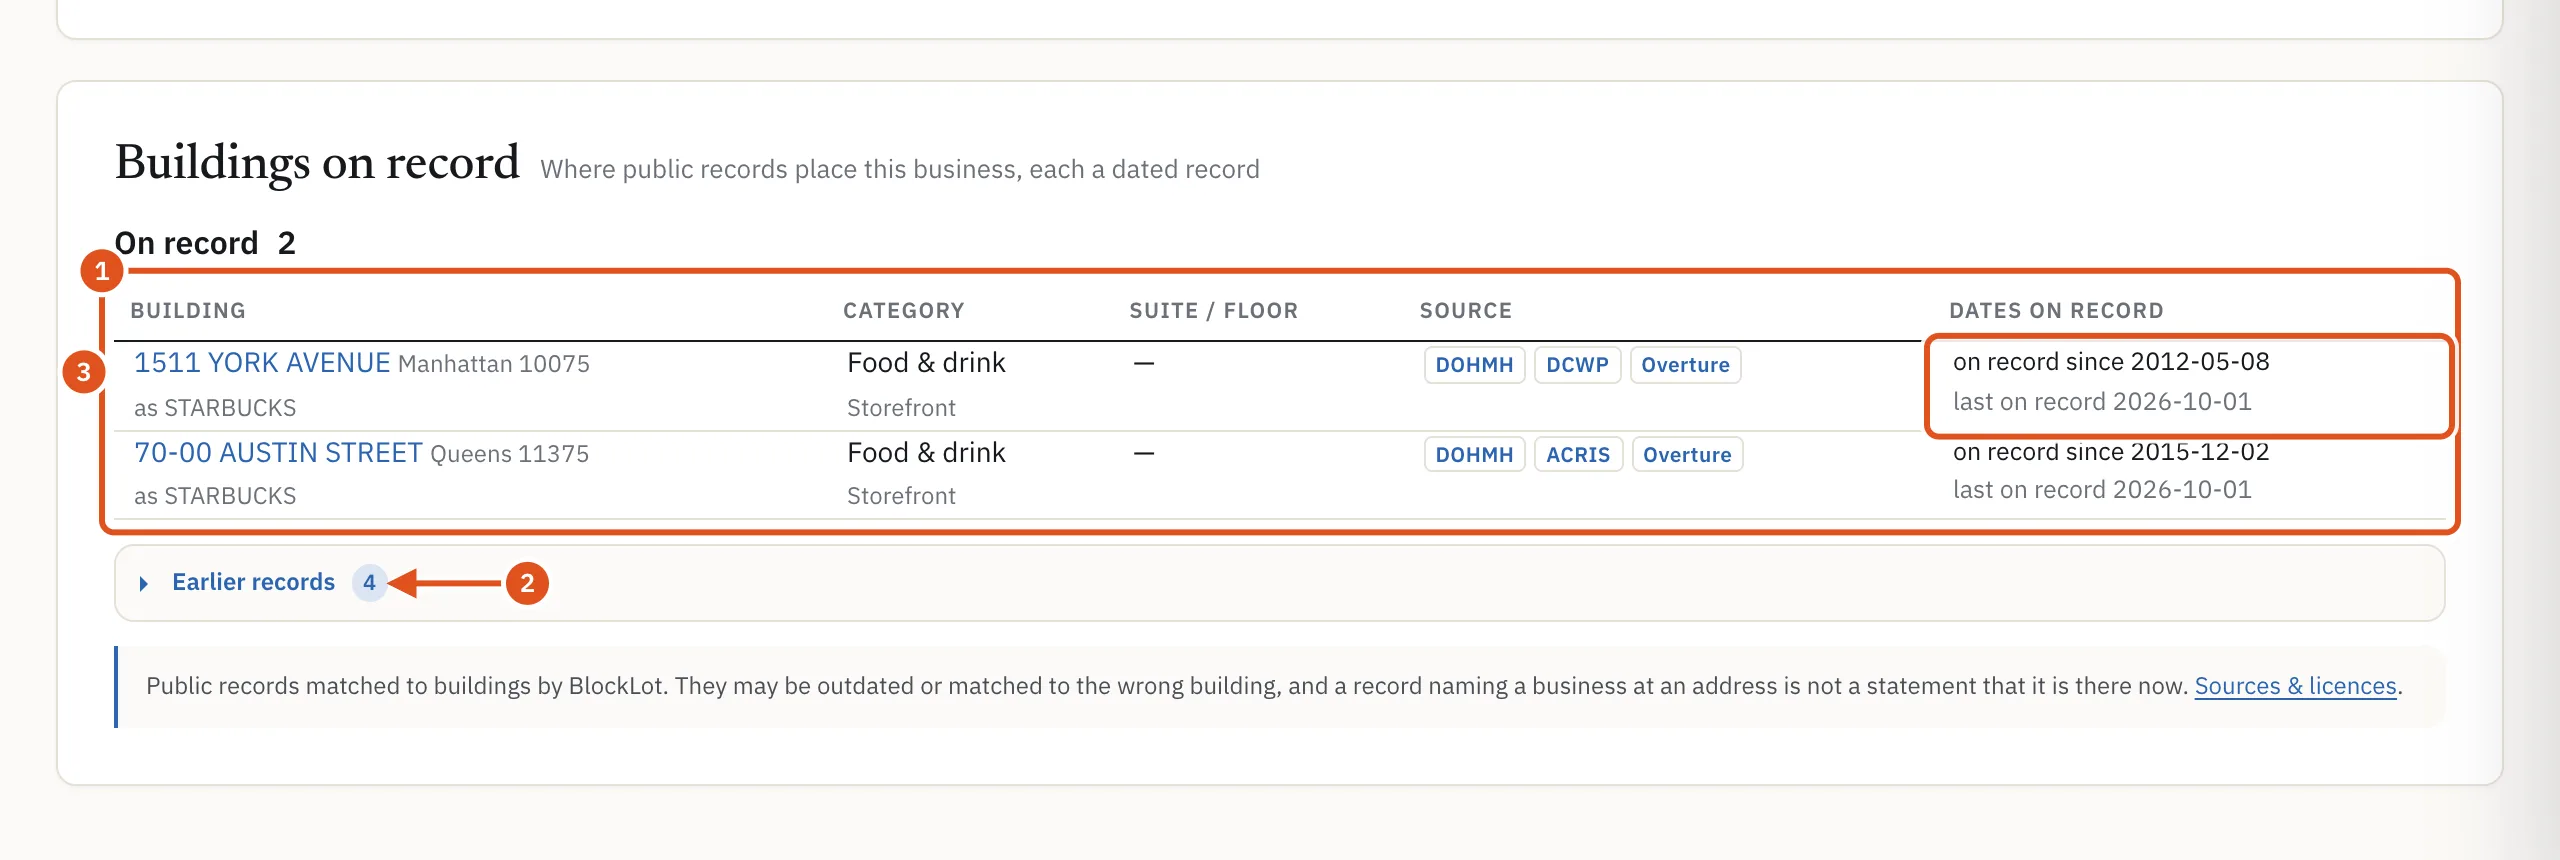
Task: Click the BUILDING column header
Action: (x=188, y=311)
